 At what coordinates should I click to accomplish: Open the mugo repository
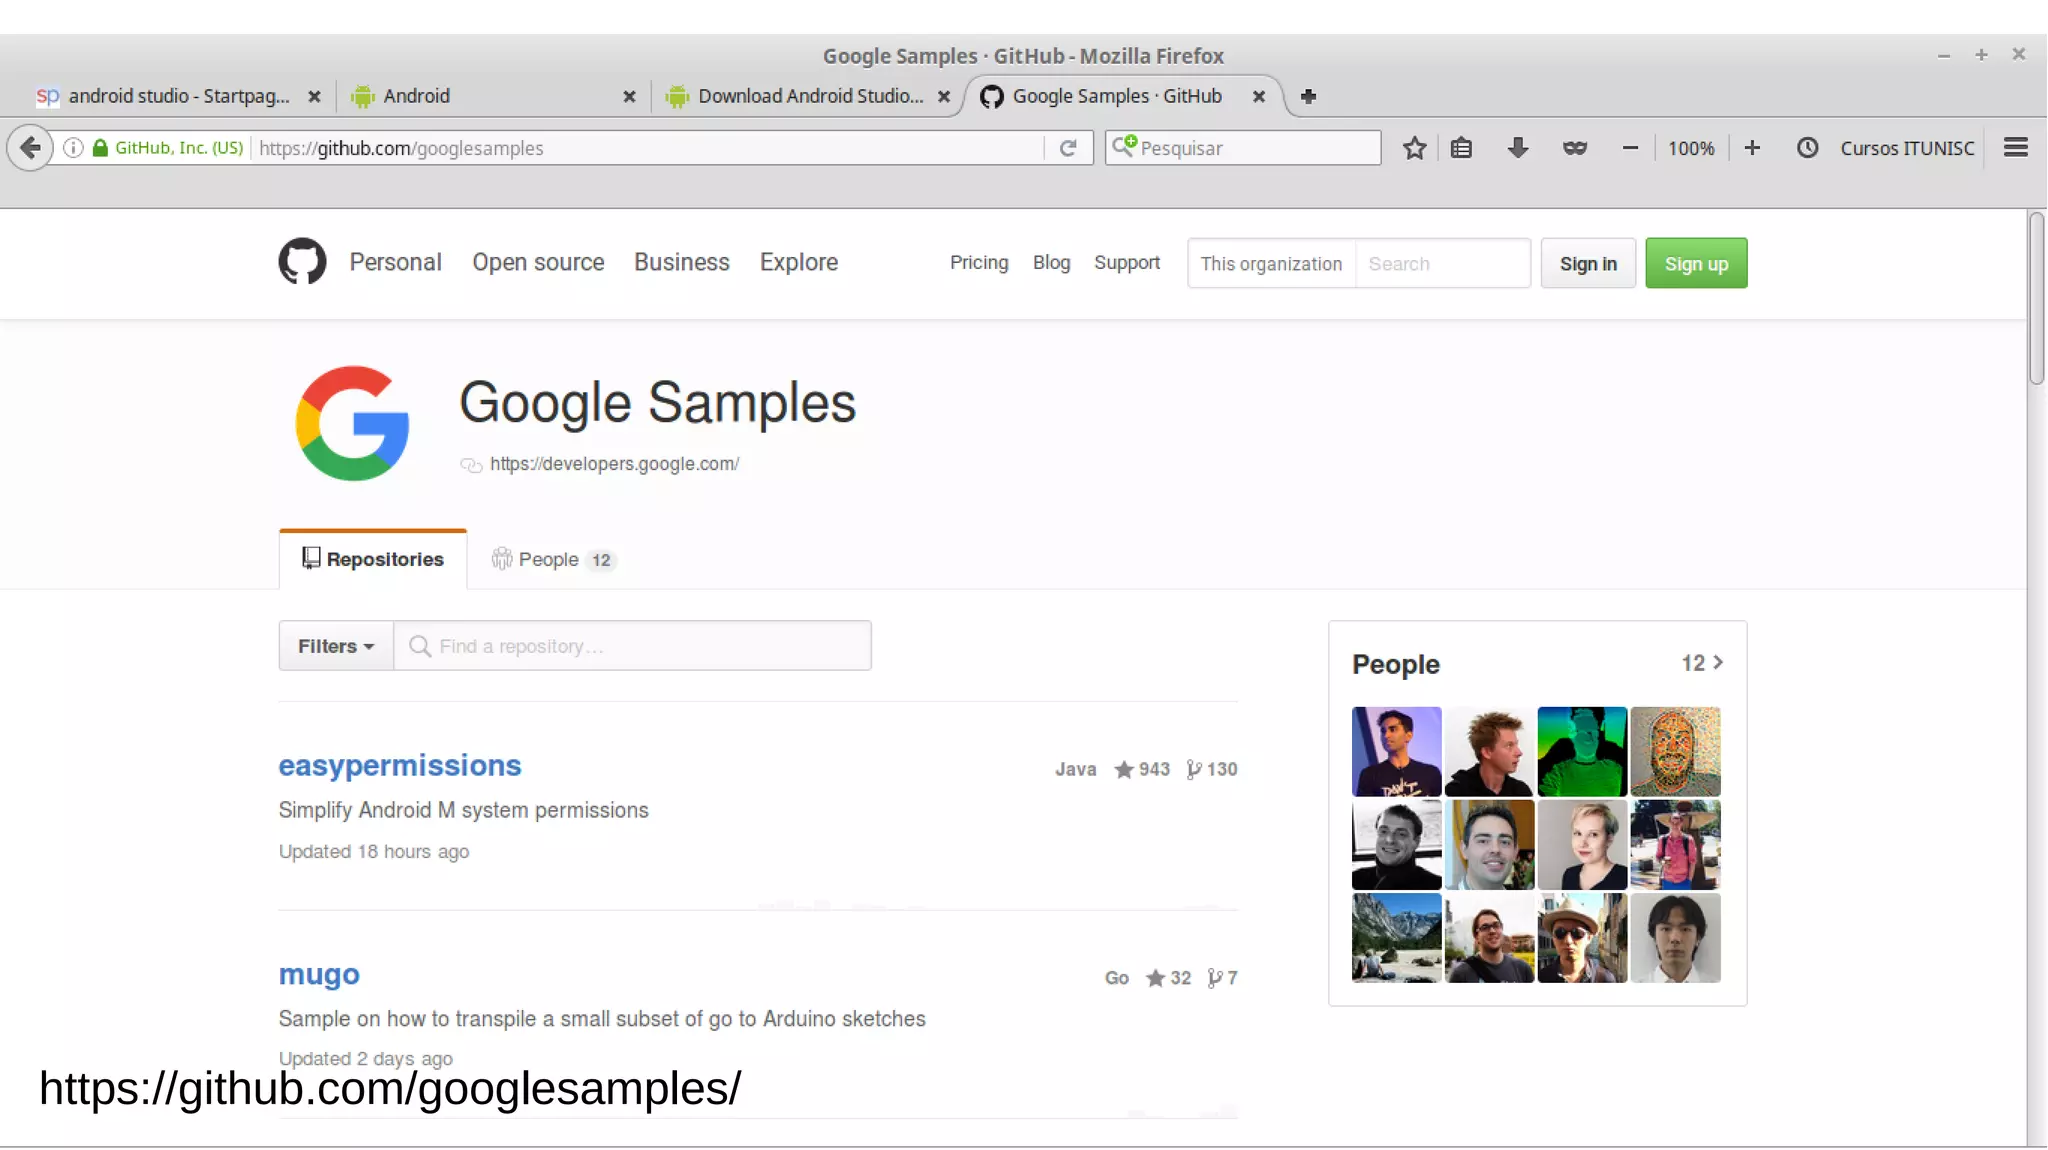[319, 974]
